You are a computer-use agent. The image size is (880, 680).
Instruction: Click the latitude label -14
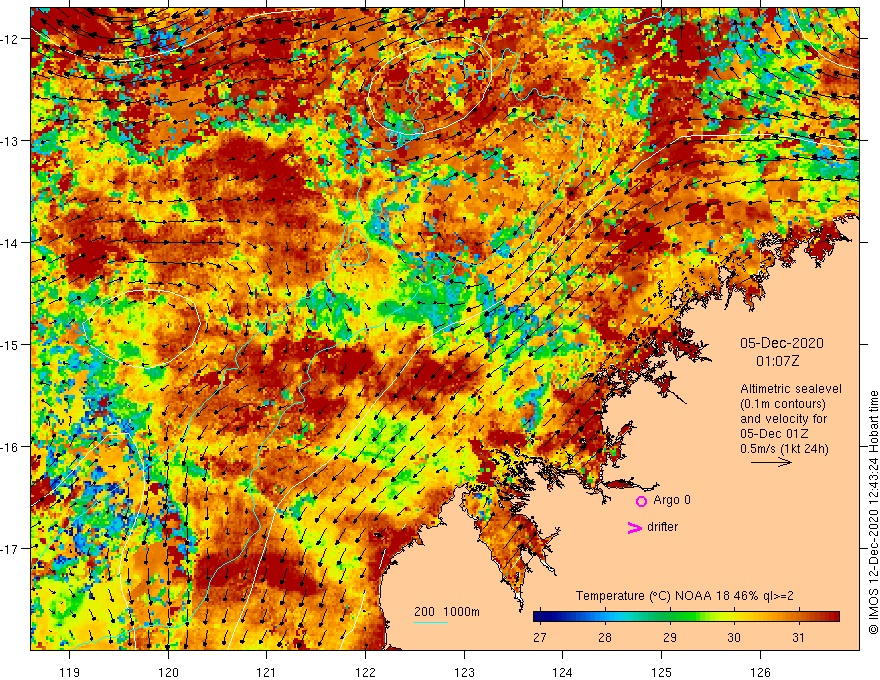[10, 243]
